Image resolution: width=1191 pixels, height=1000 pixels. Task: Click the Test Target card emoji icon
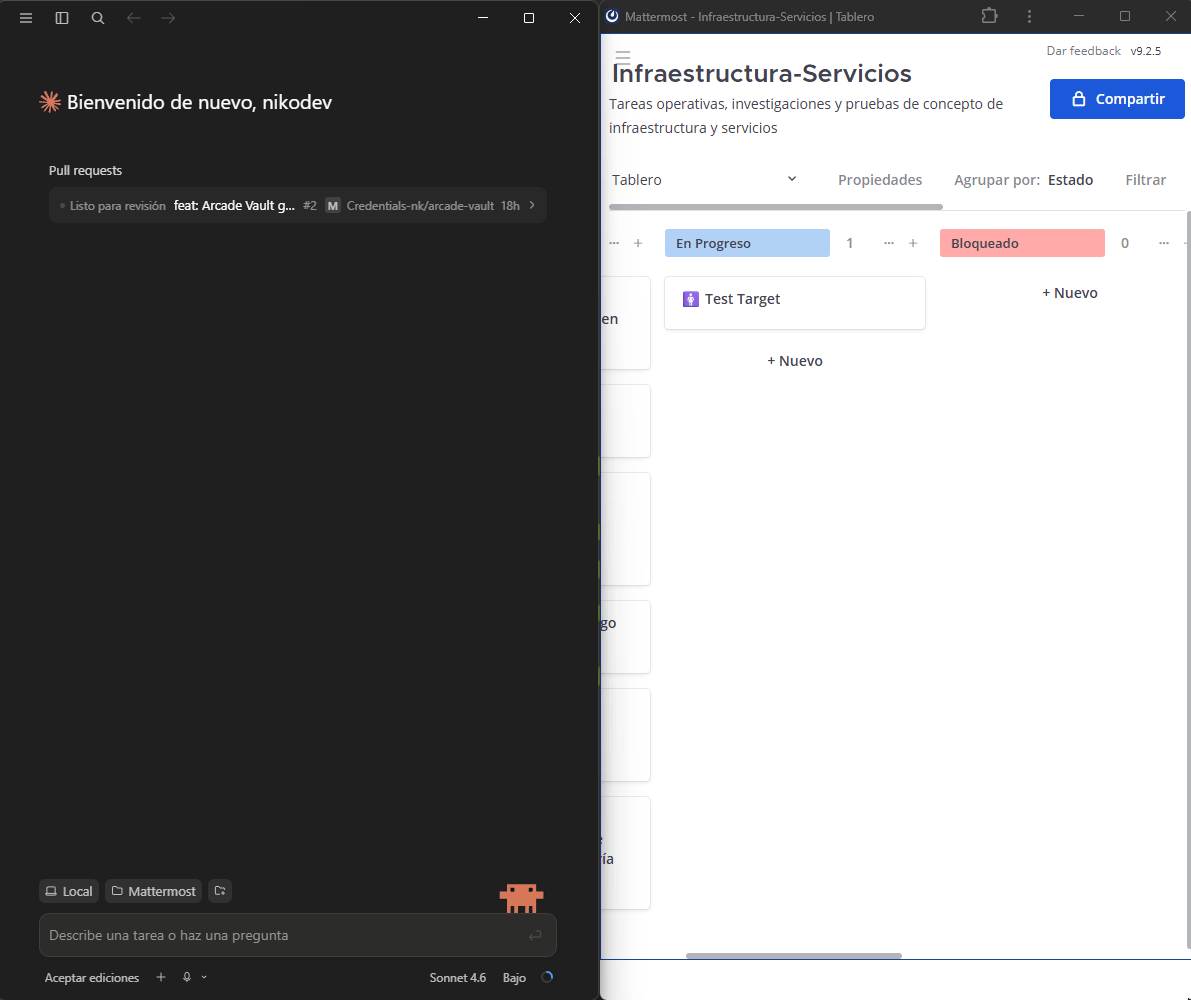click(x=690, y=299)
